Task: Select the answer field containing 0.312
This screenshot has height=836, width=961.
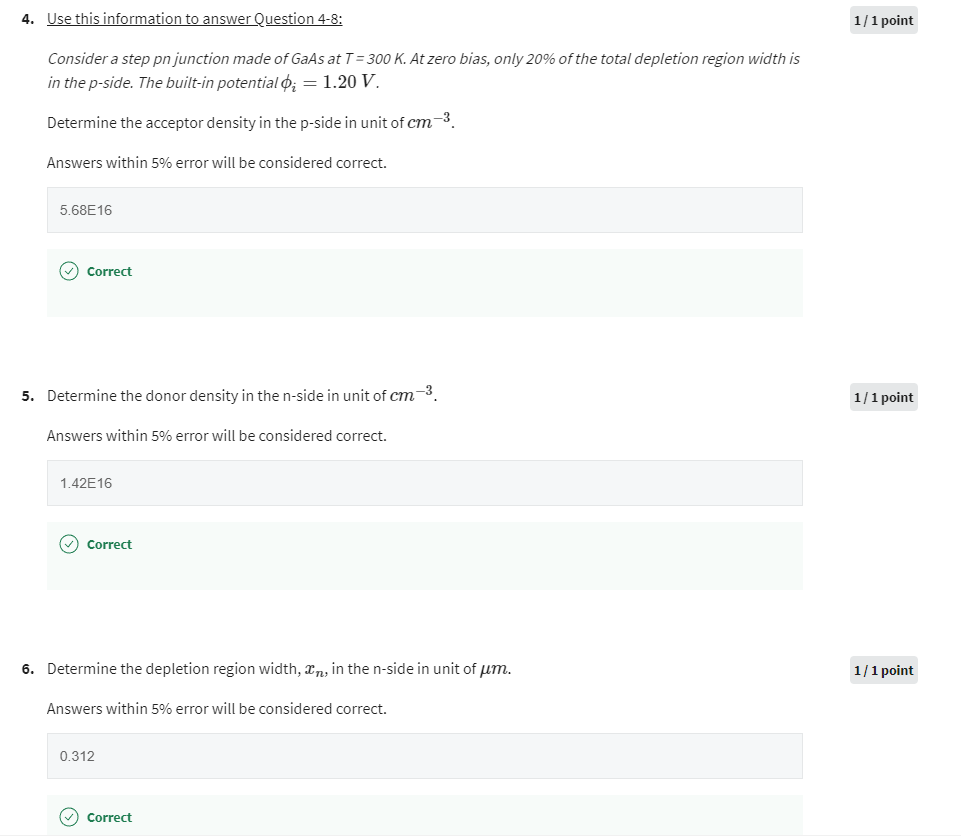Action: click(x=424, y=756)
